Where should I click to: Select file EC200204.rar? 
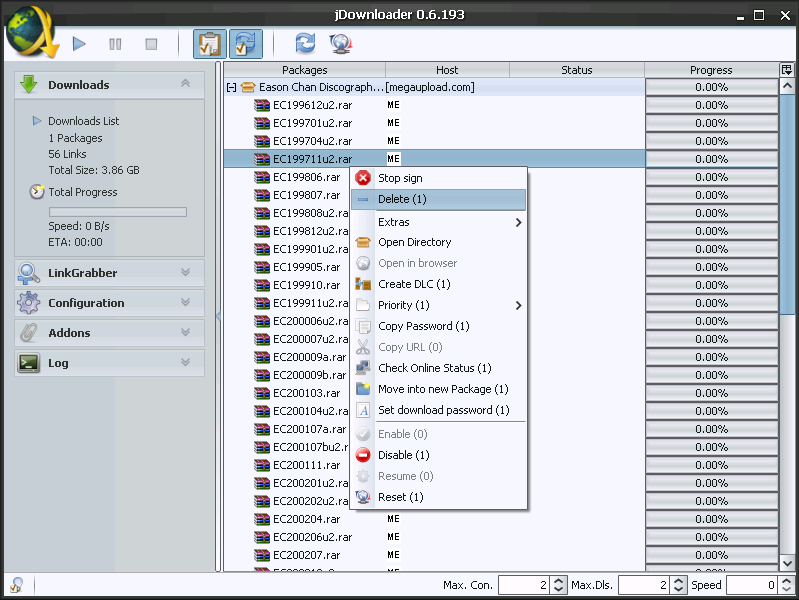pyautogui.click(x=306, y=519)
